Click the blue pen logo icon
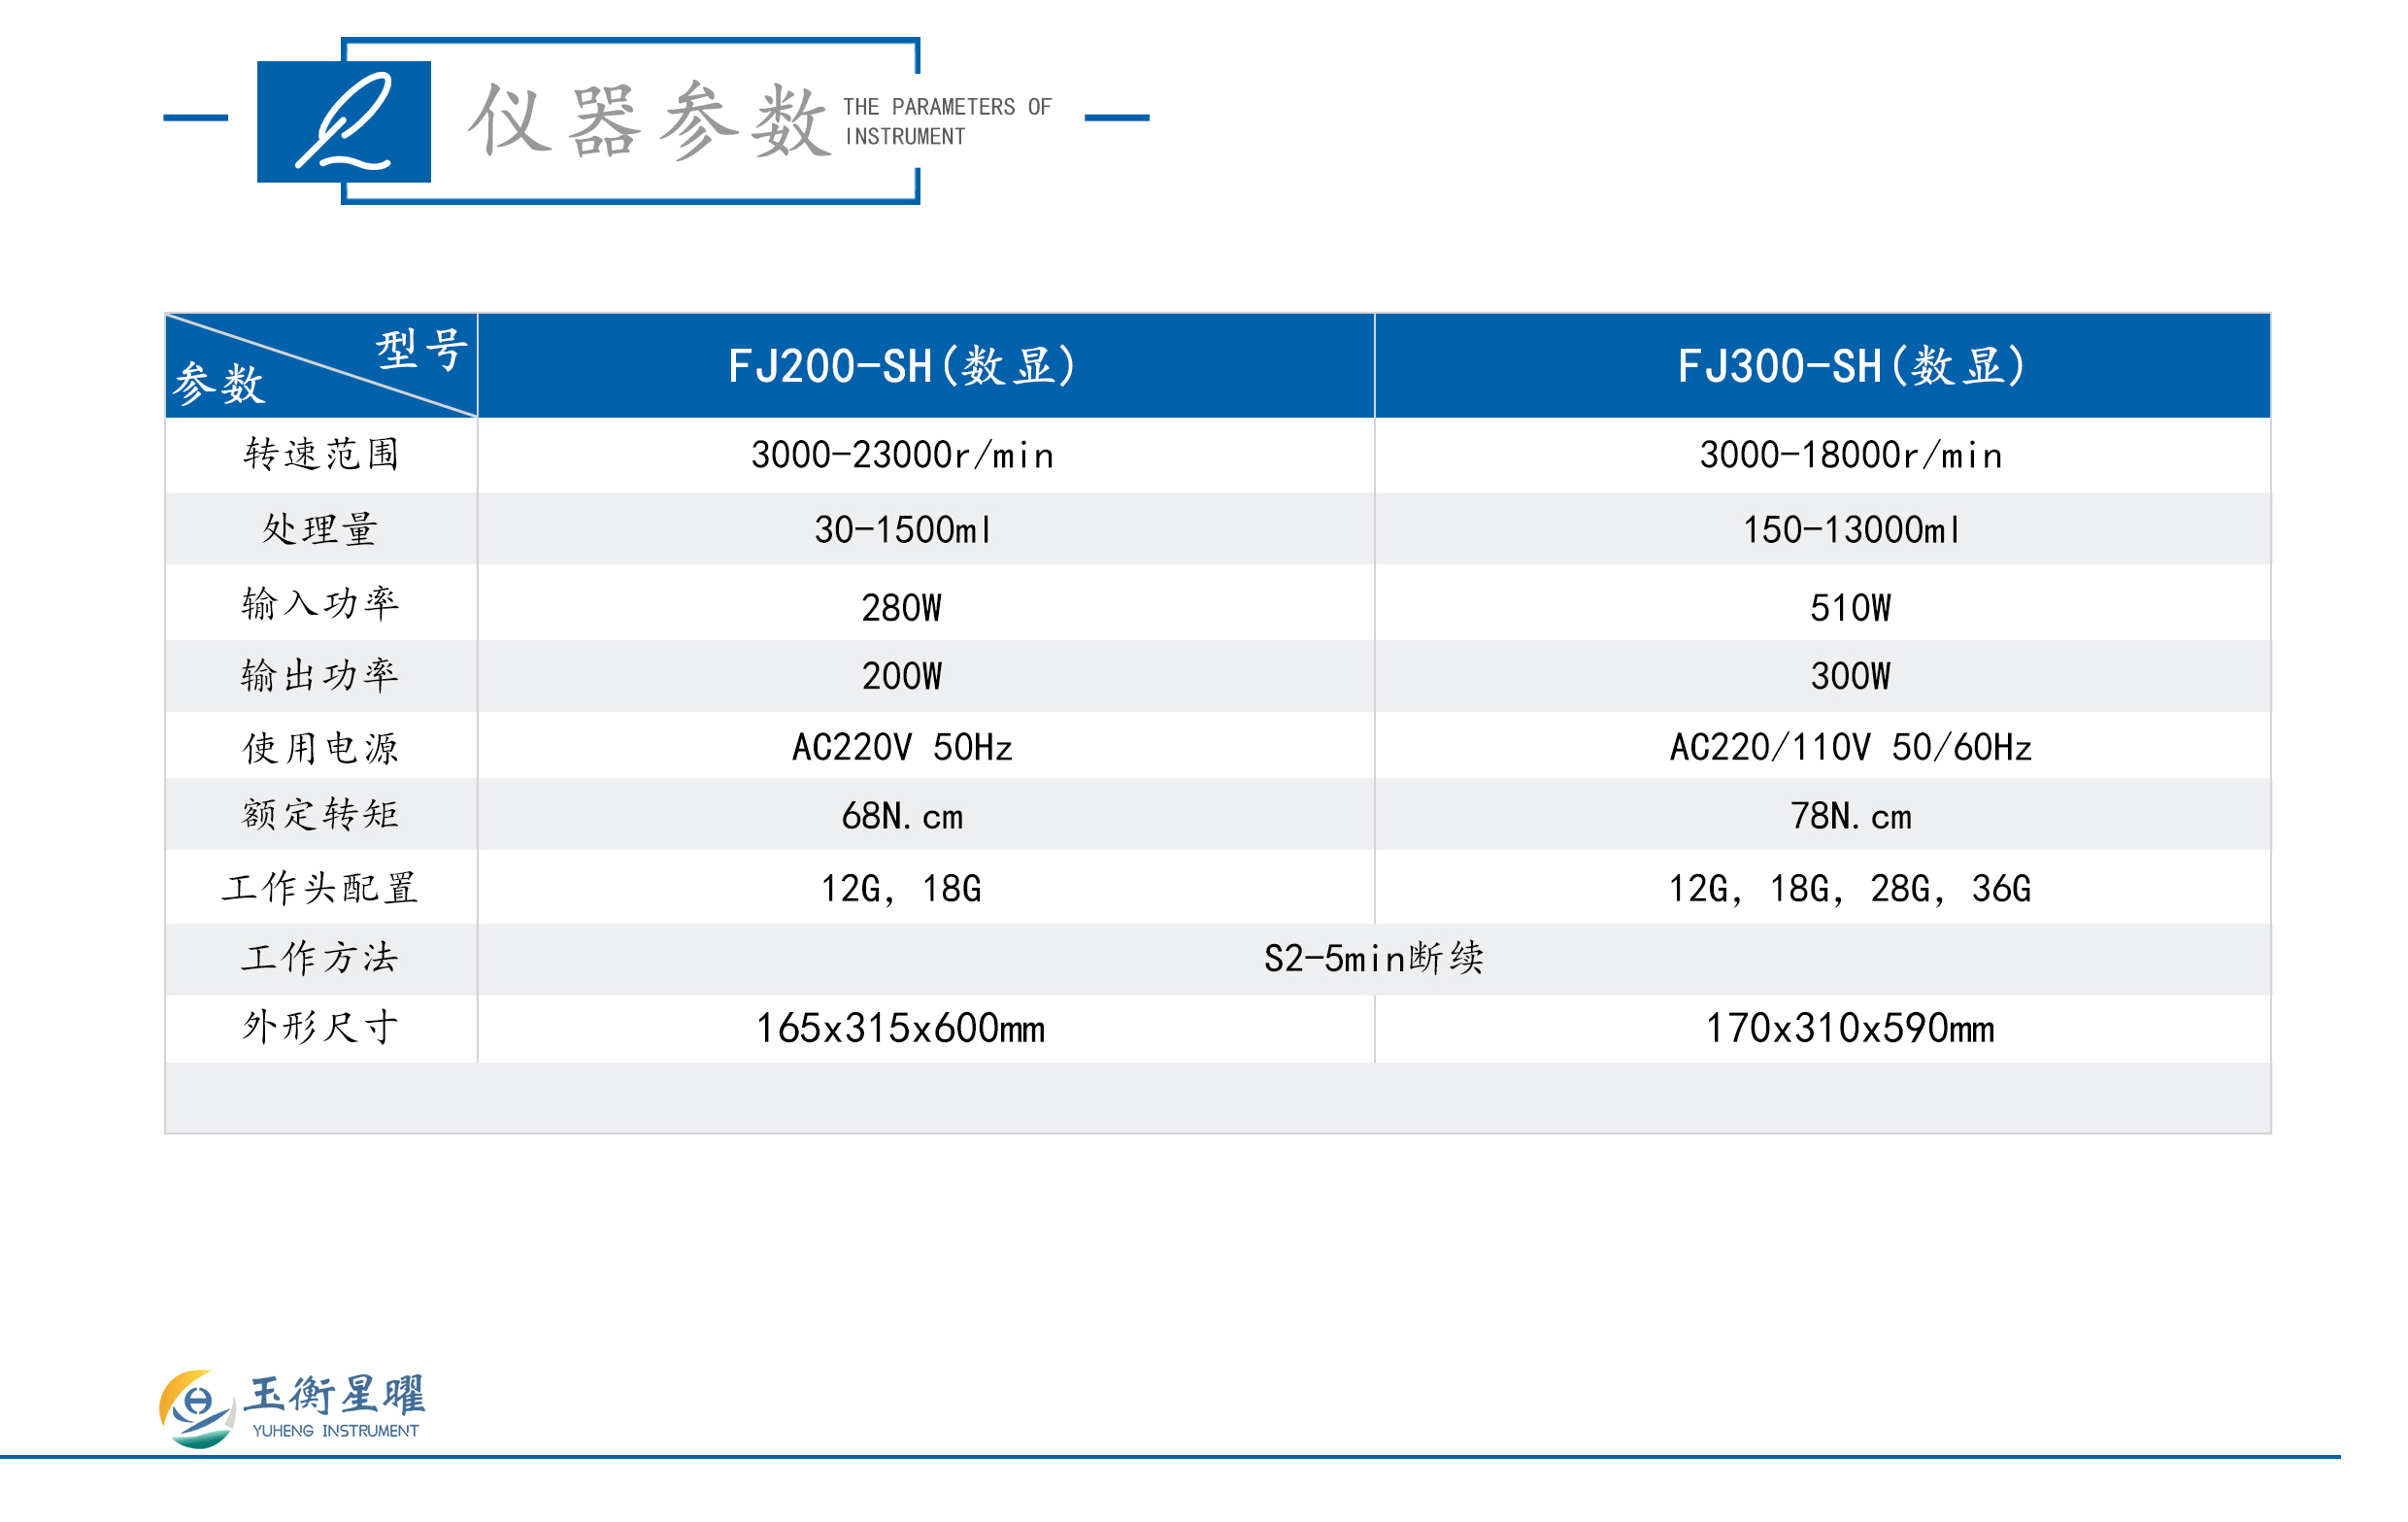 (x=345, y=122)
